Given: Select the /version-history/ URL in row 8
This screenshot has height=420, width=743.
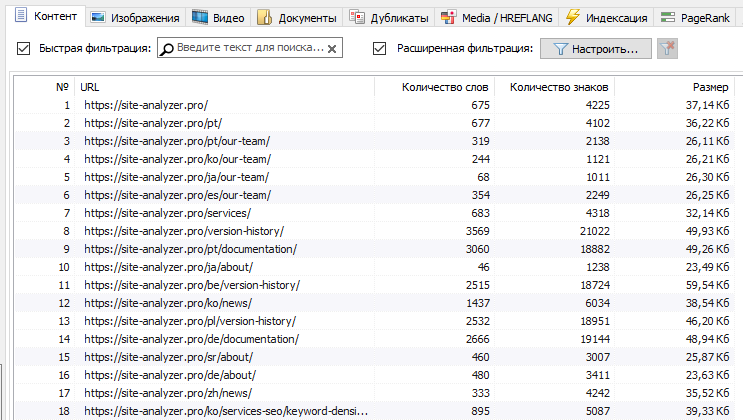Looking at the screenshot, I should coord(184,231).
